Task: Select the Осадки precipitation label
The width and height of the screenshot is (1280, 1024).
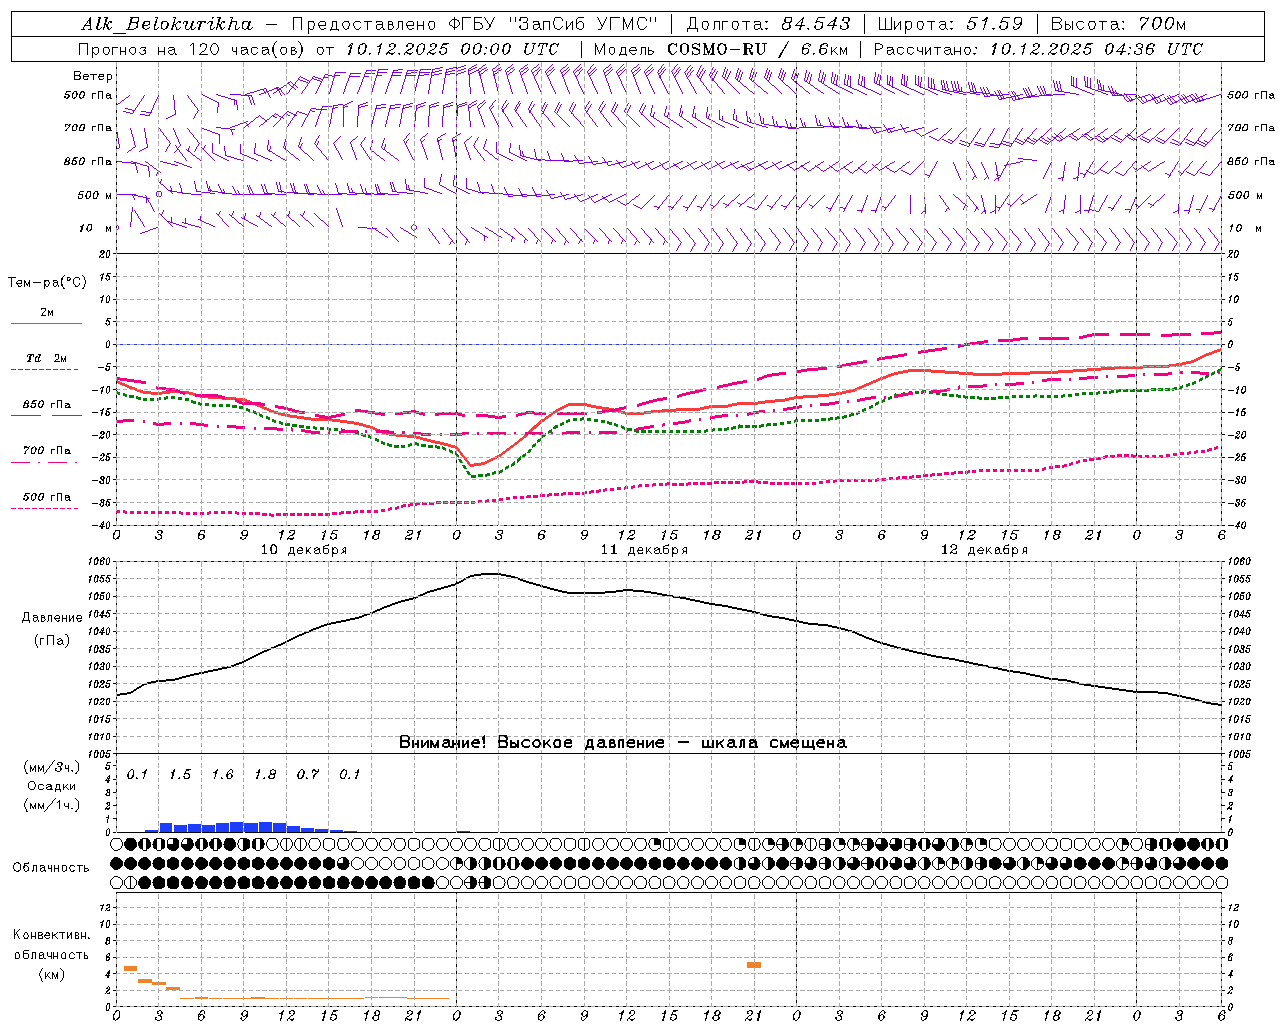Action: pos(52,786)
